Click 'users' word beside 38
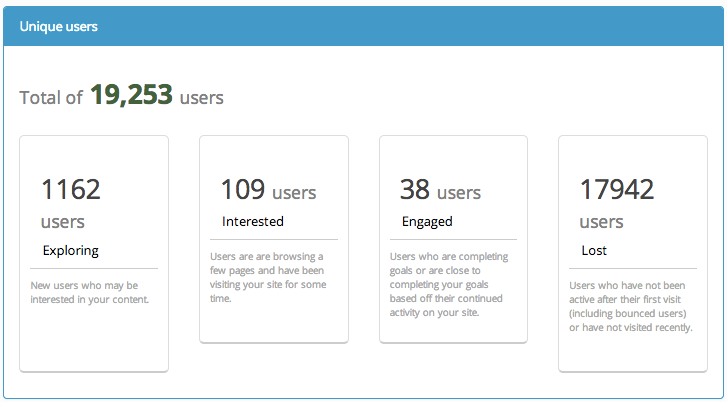The image size is (727, 402). click(x=459, y=192)
